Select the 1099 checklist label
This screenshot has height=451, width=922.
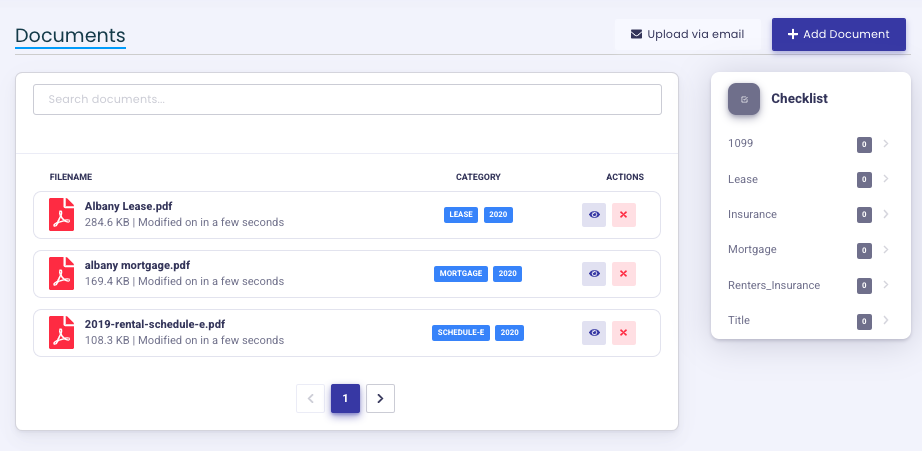pyautogui.click(x=740, y=143)
